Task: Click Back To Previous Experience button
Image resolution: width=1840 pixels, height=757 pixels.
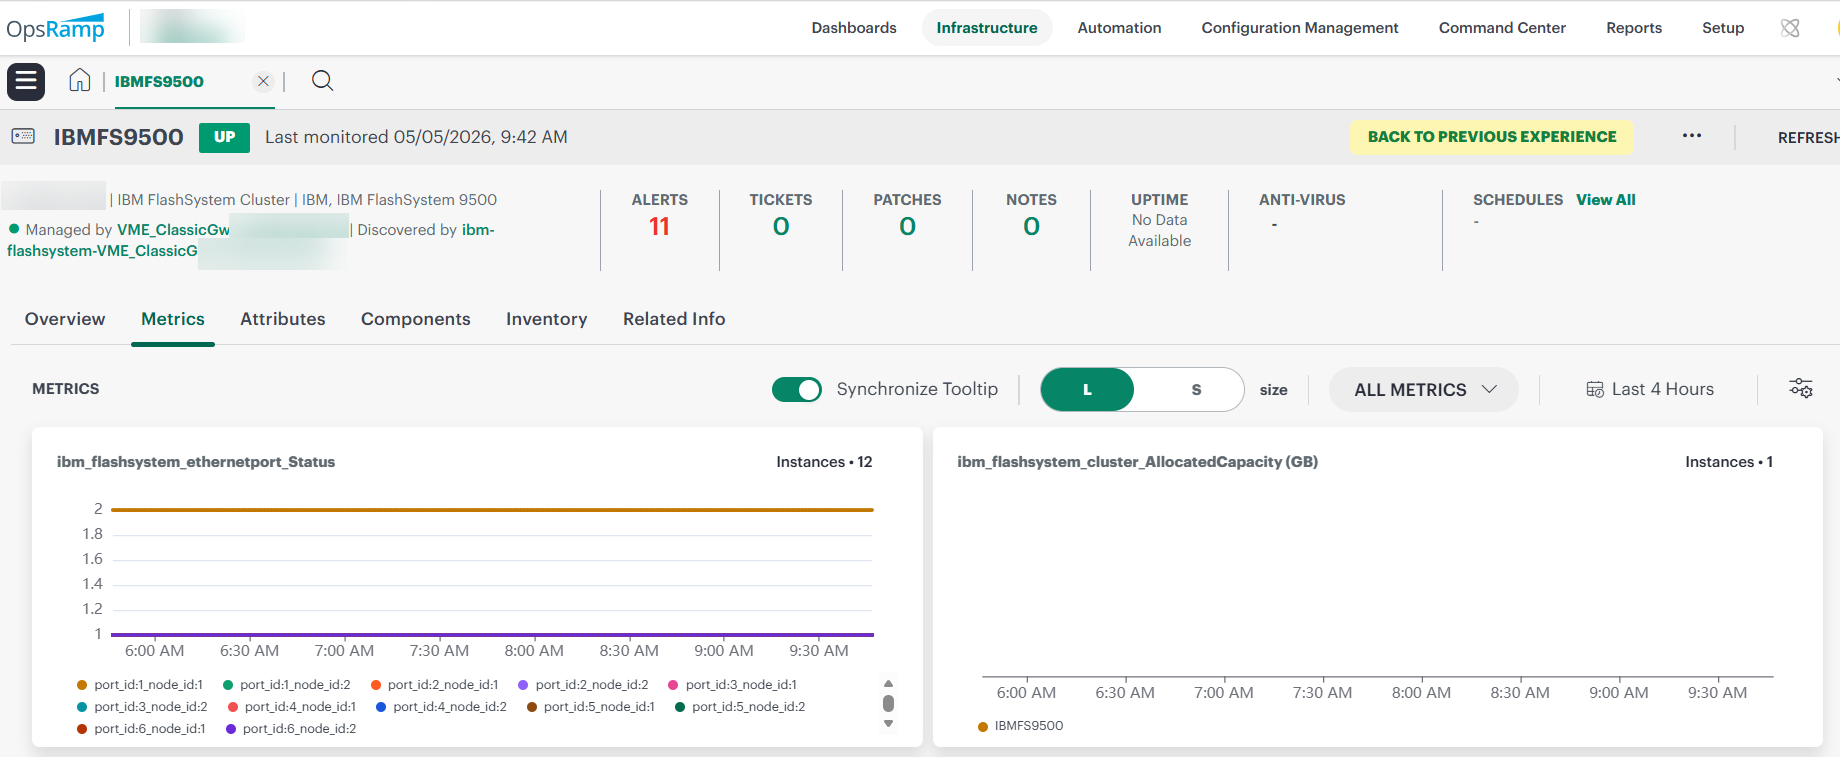Action: pyautogui.click(x=1492, y=137)
